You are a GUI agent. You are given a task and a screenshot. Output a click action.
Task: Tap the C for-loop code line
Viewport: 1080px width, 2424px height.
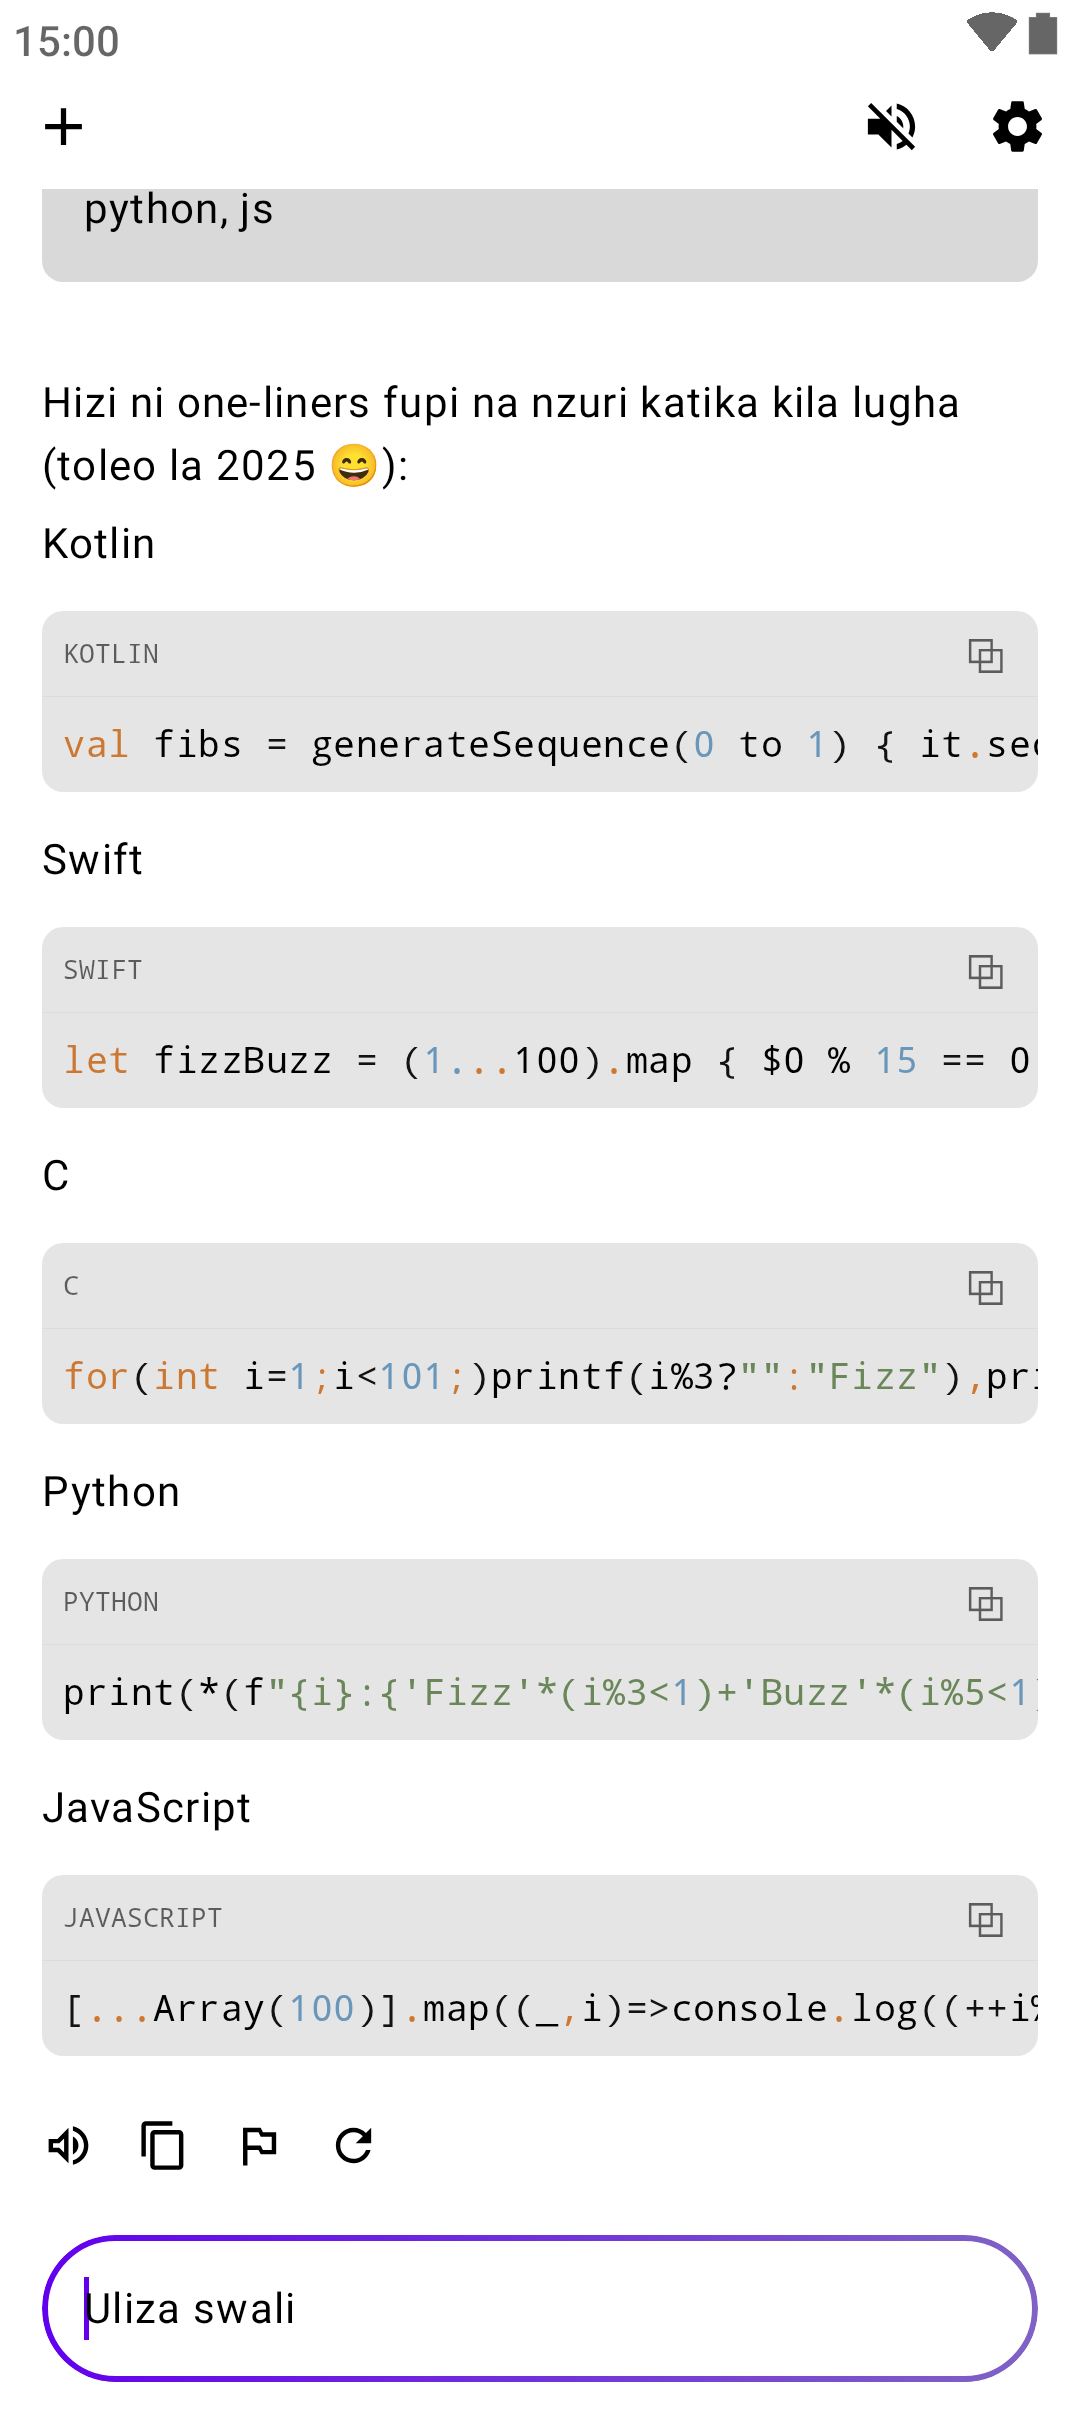click(540, 1377)
